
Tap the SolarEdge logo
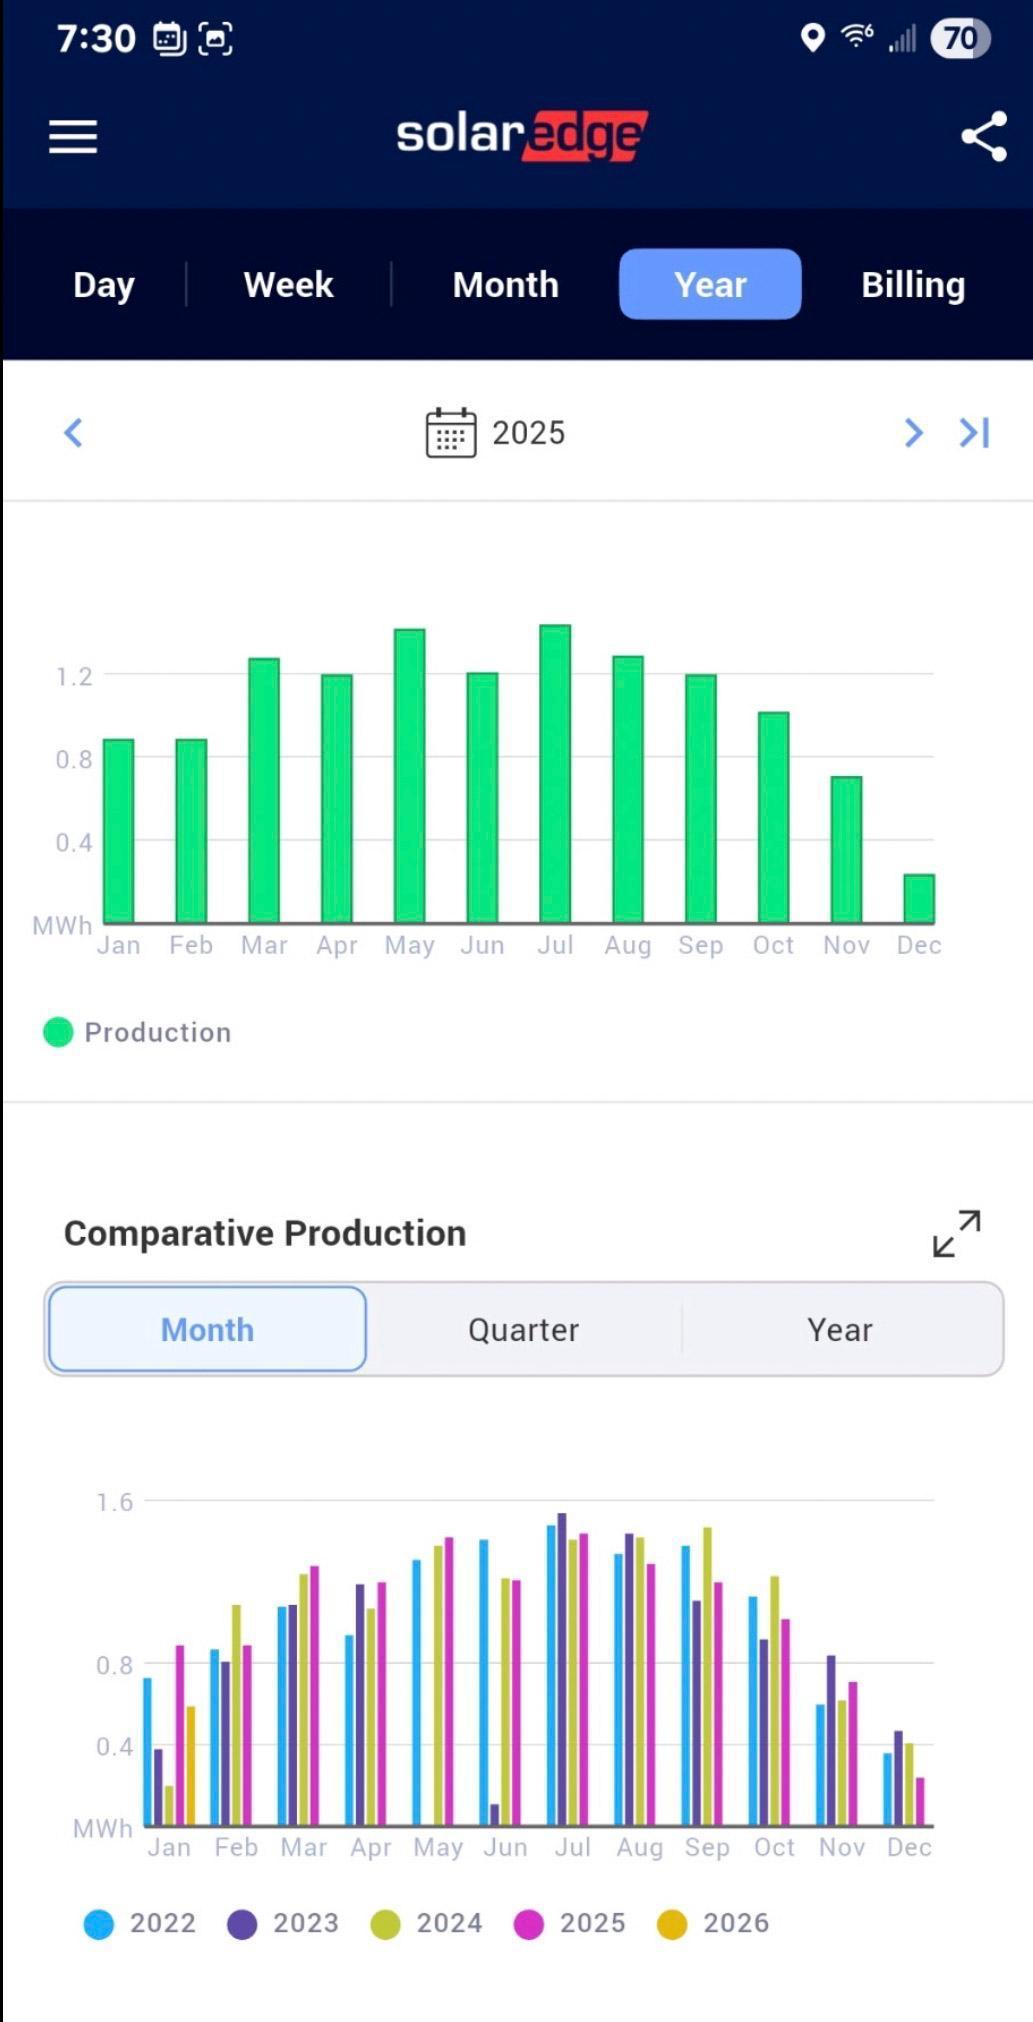pyautogui.click(x=521, y=136)
